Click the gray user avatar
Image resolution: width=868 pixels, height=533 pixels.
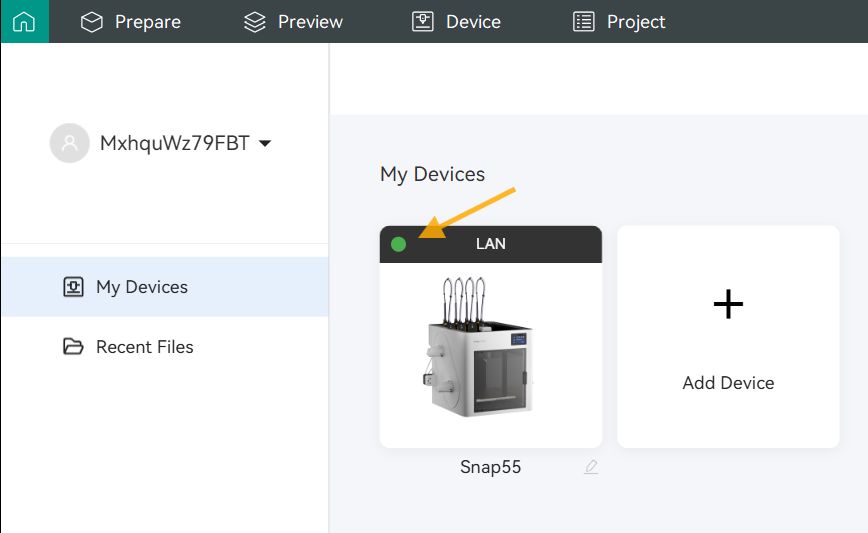[x=69, y=143]
